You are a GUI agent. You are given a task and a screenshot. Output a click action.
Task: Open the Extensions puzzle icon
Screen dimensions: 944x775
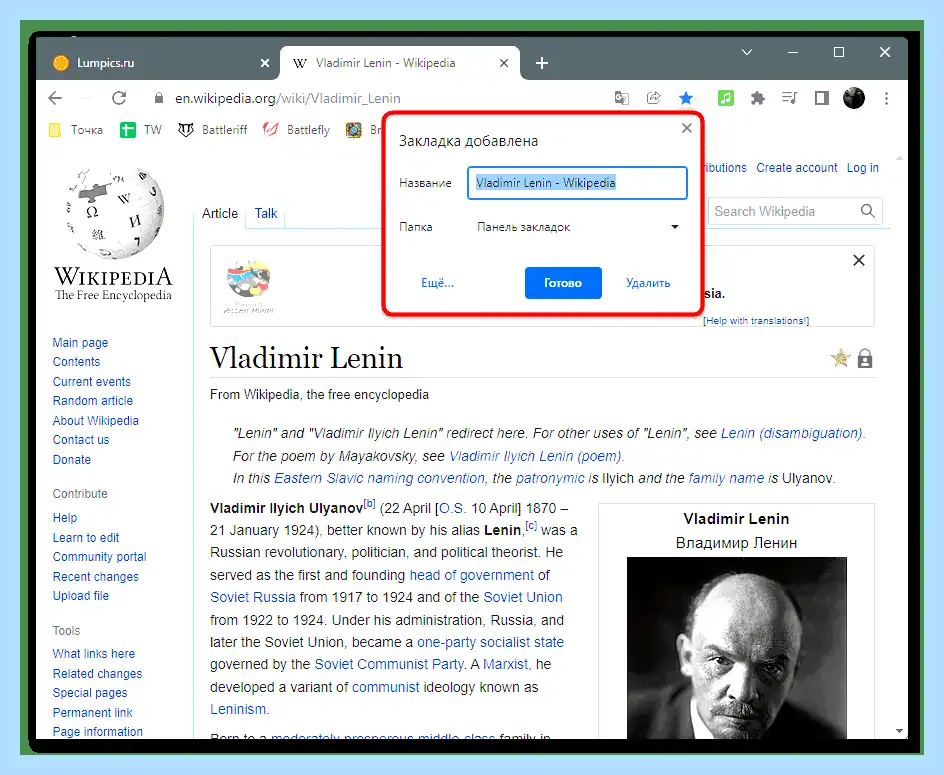[x=757, y=98]
